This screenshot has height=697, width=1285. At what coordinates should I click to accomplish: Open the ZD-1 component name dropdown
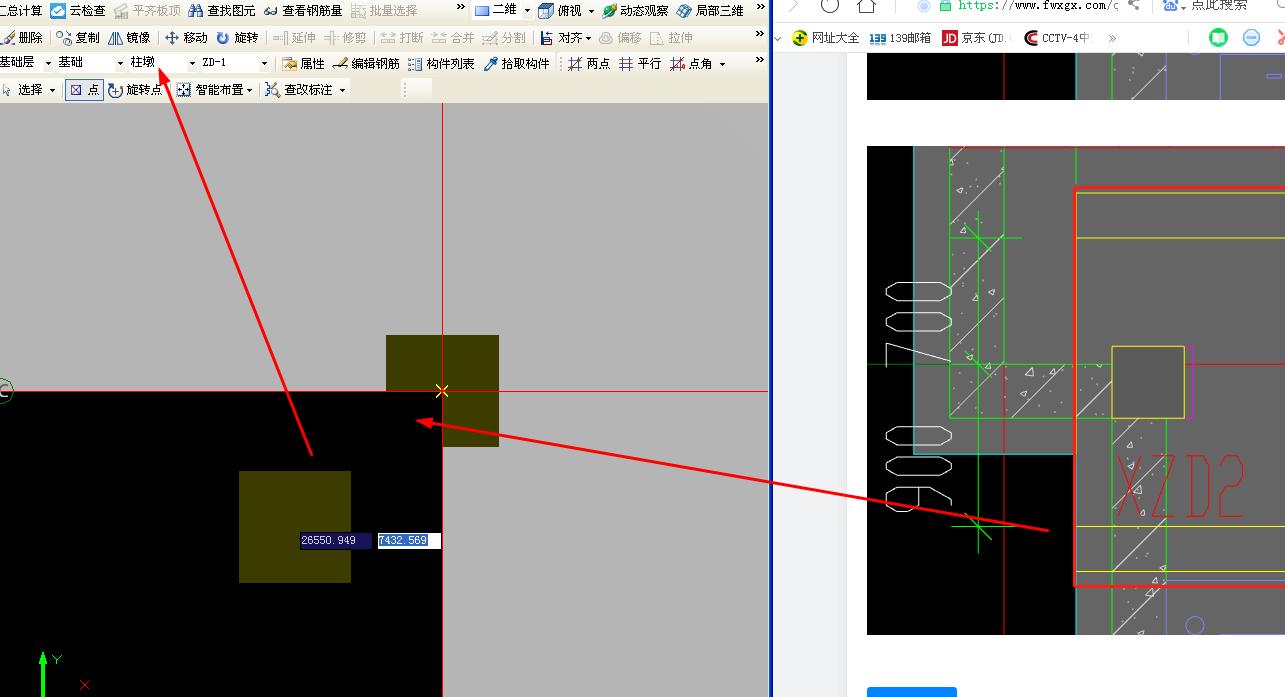(264, 63)
